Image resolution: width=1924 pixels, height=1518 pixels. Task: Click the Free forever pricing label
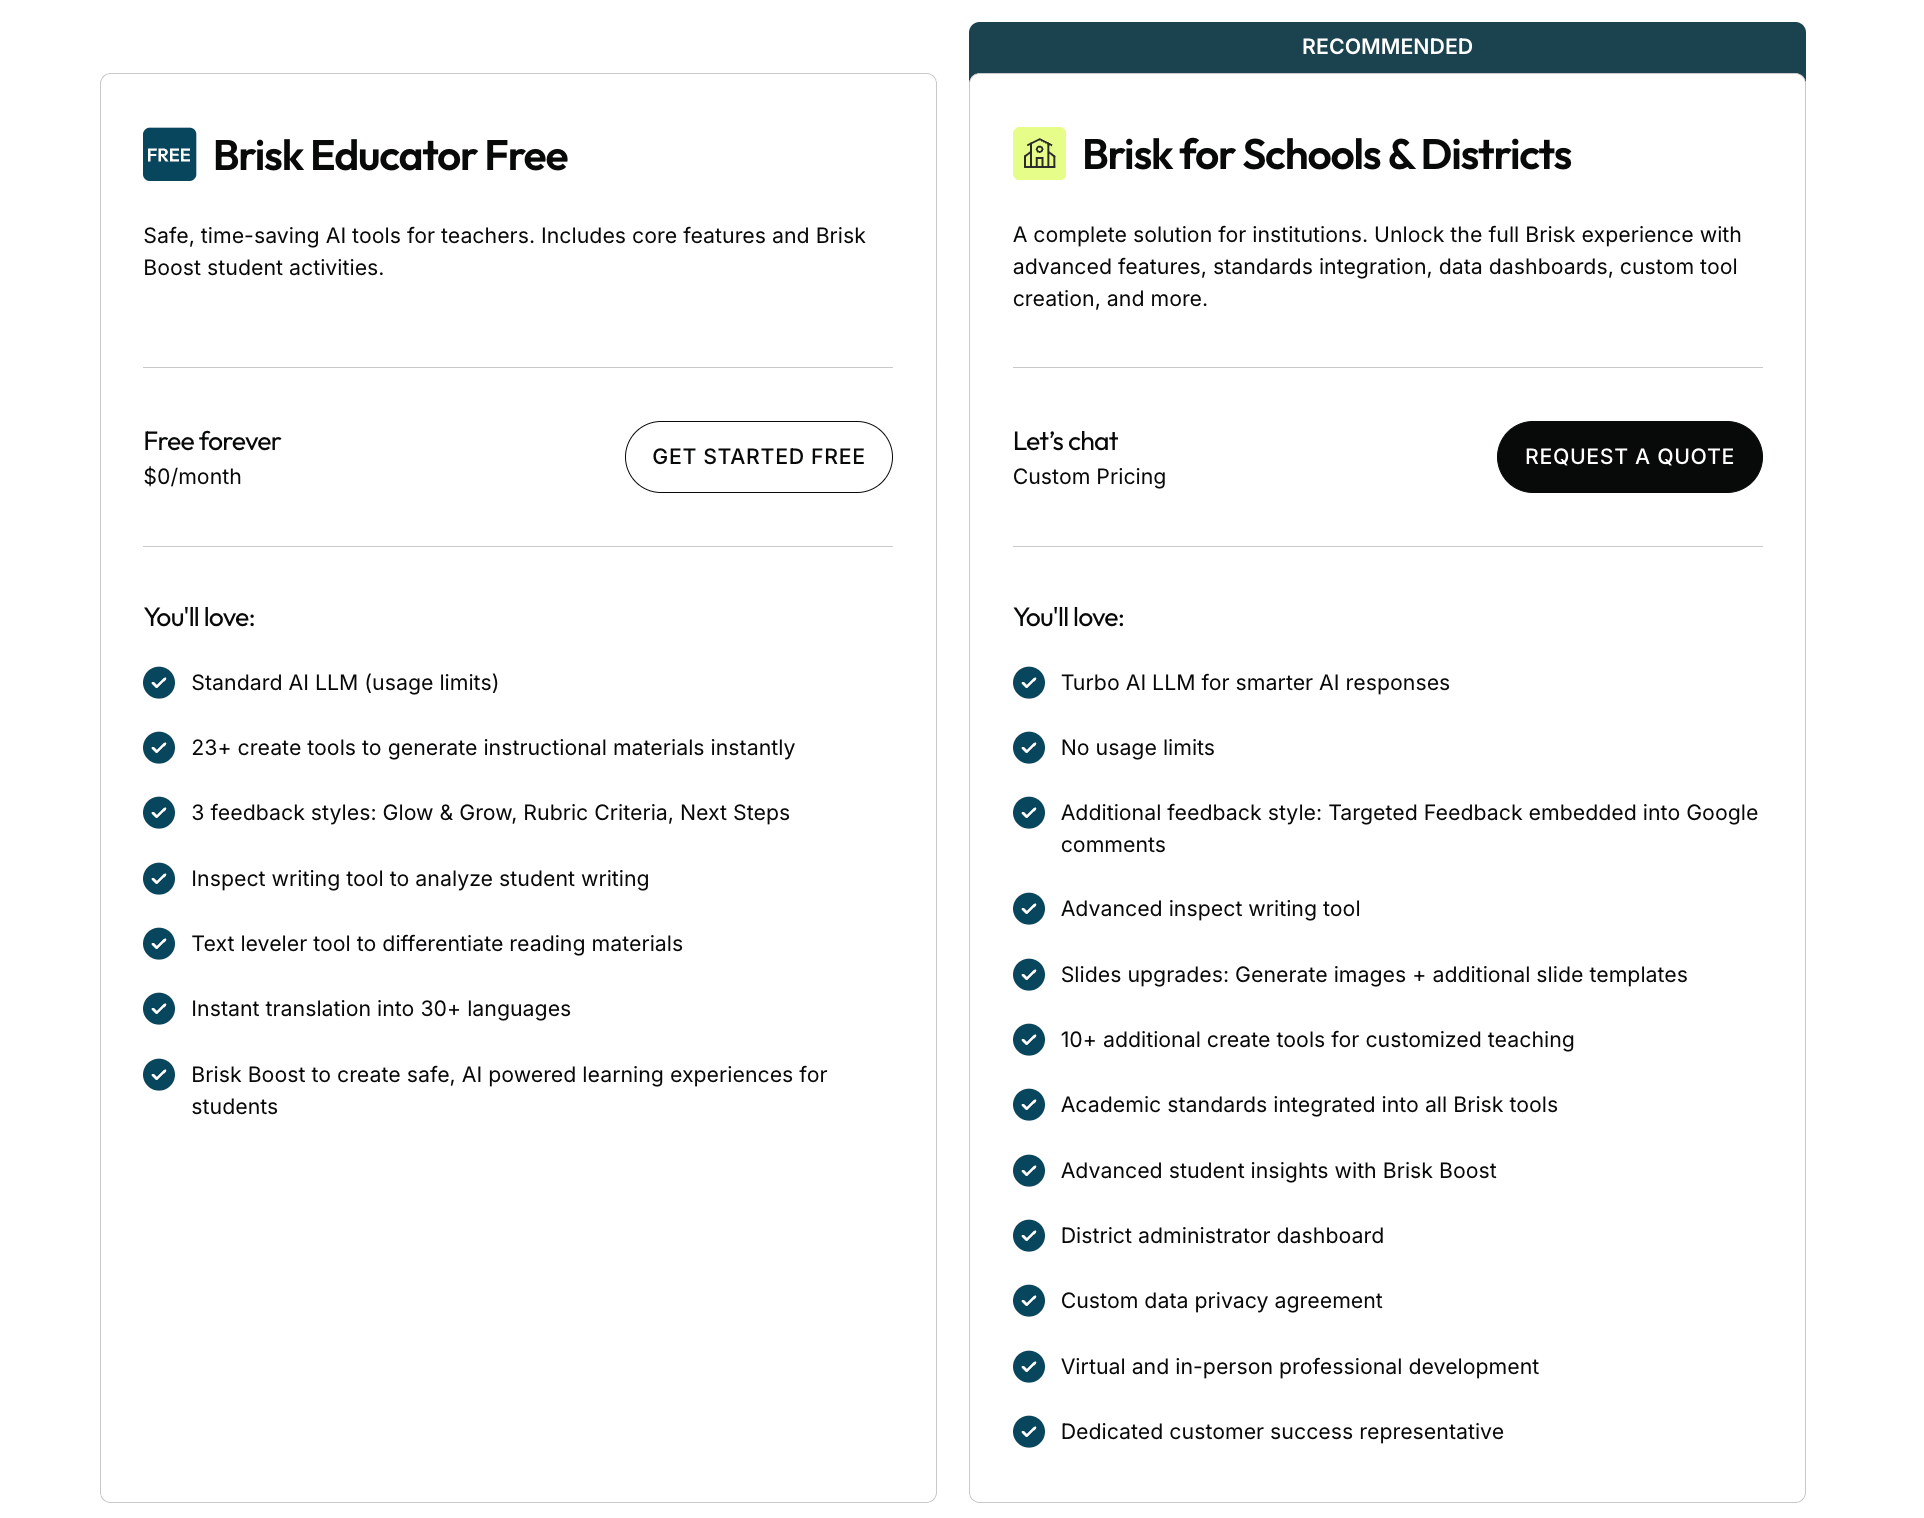pyautogui.click(x=211, y=441)
